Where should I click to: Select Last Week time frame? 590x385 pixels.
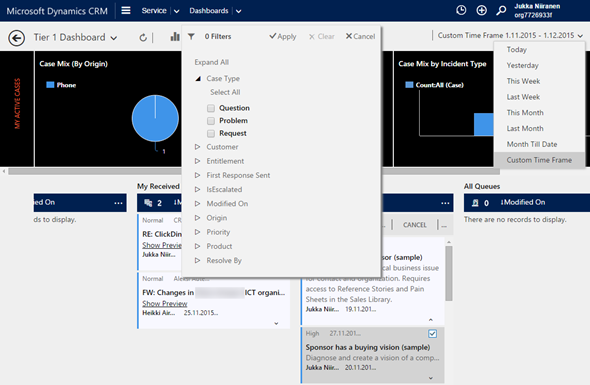523,97
